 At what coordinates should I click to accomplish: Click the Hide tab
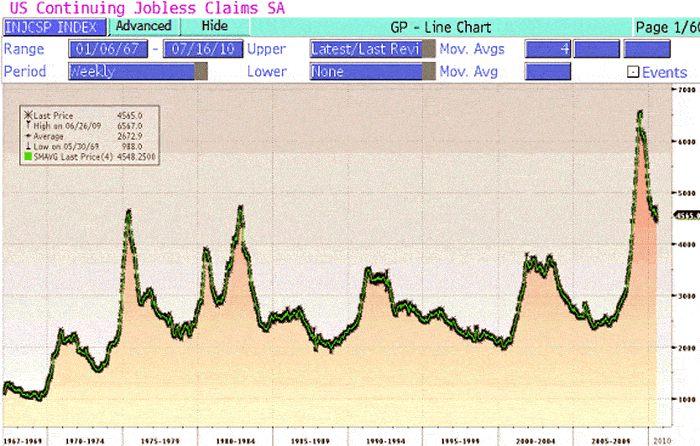pos(213,26)
